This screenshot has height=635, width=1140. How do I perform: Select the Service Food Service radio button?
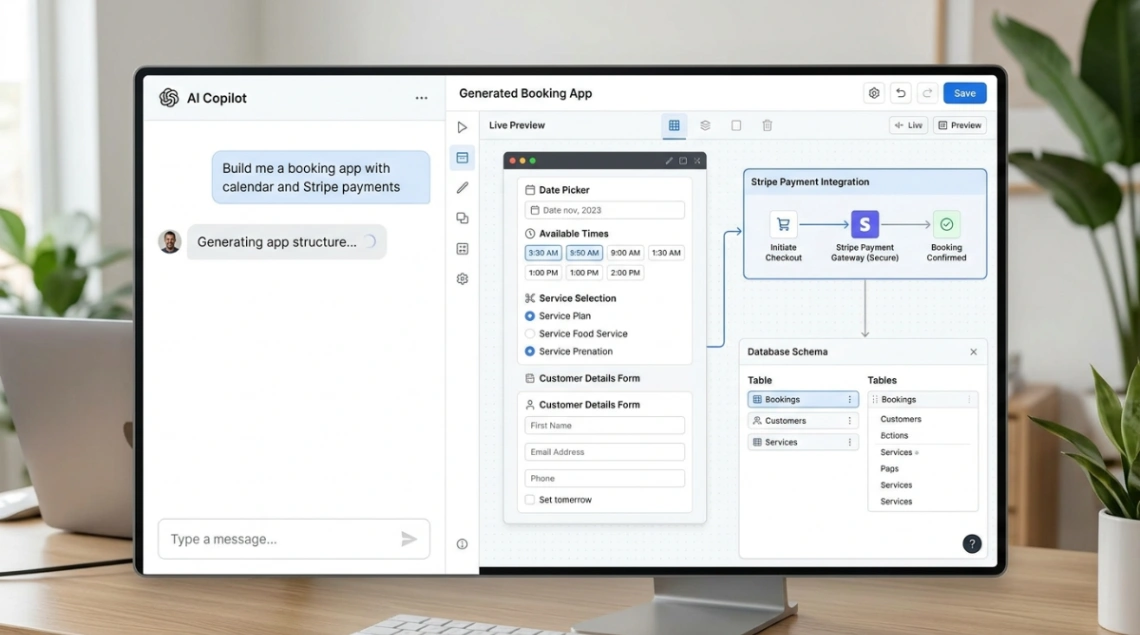tap(529, 334)
